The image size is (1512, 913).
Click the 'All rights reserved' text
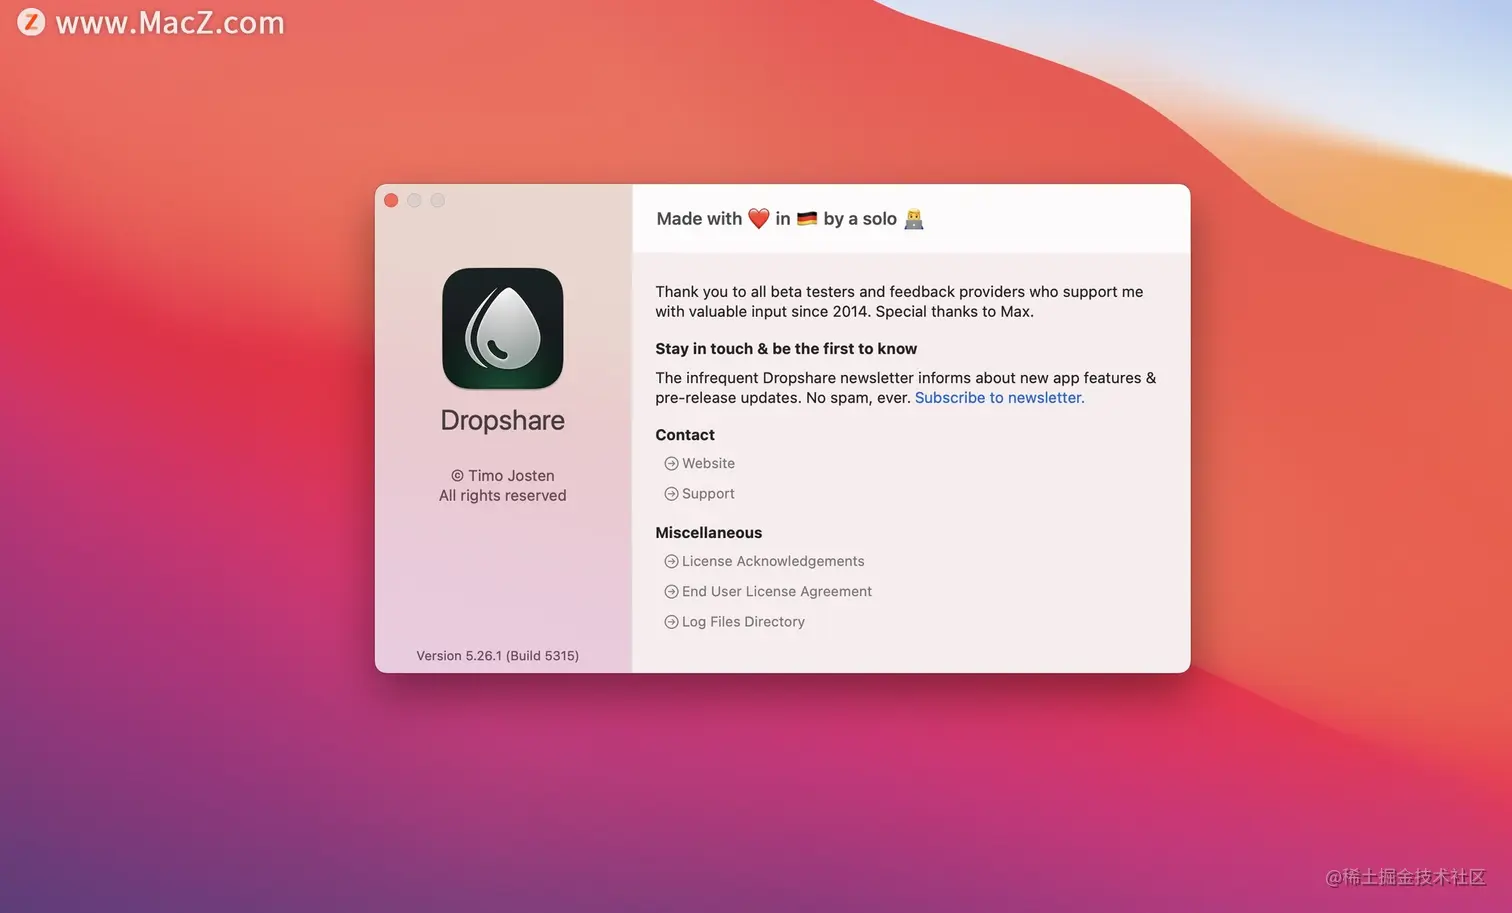[x=503, y=496]
